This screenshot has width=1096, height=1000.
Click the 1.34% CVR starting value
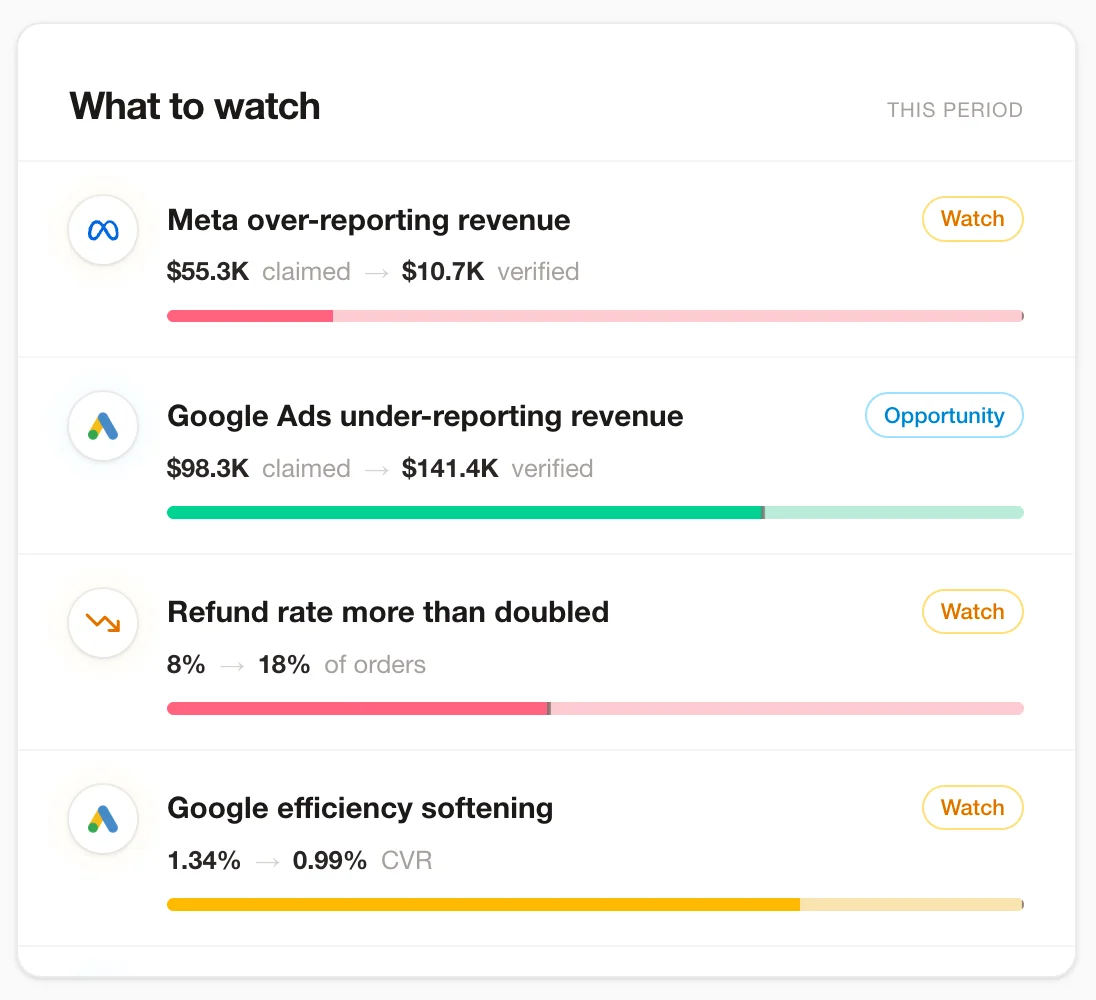[204, 861]
